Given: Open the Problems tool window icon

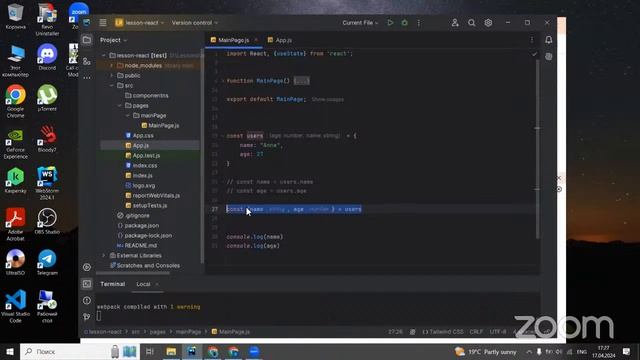Looking at the screenshot, I should [87, 300].
